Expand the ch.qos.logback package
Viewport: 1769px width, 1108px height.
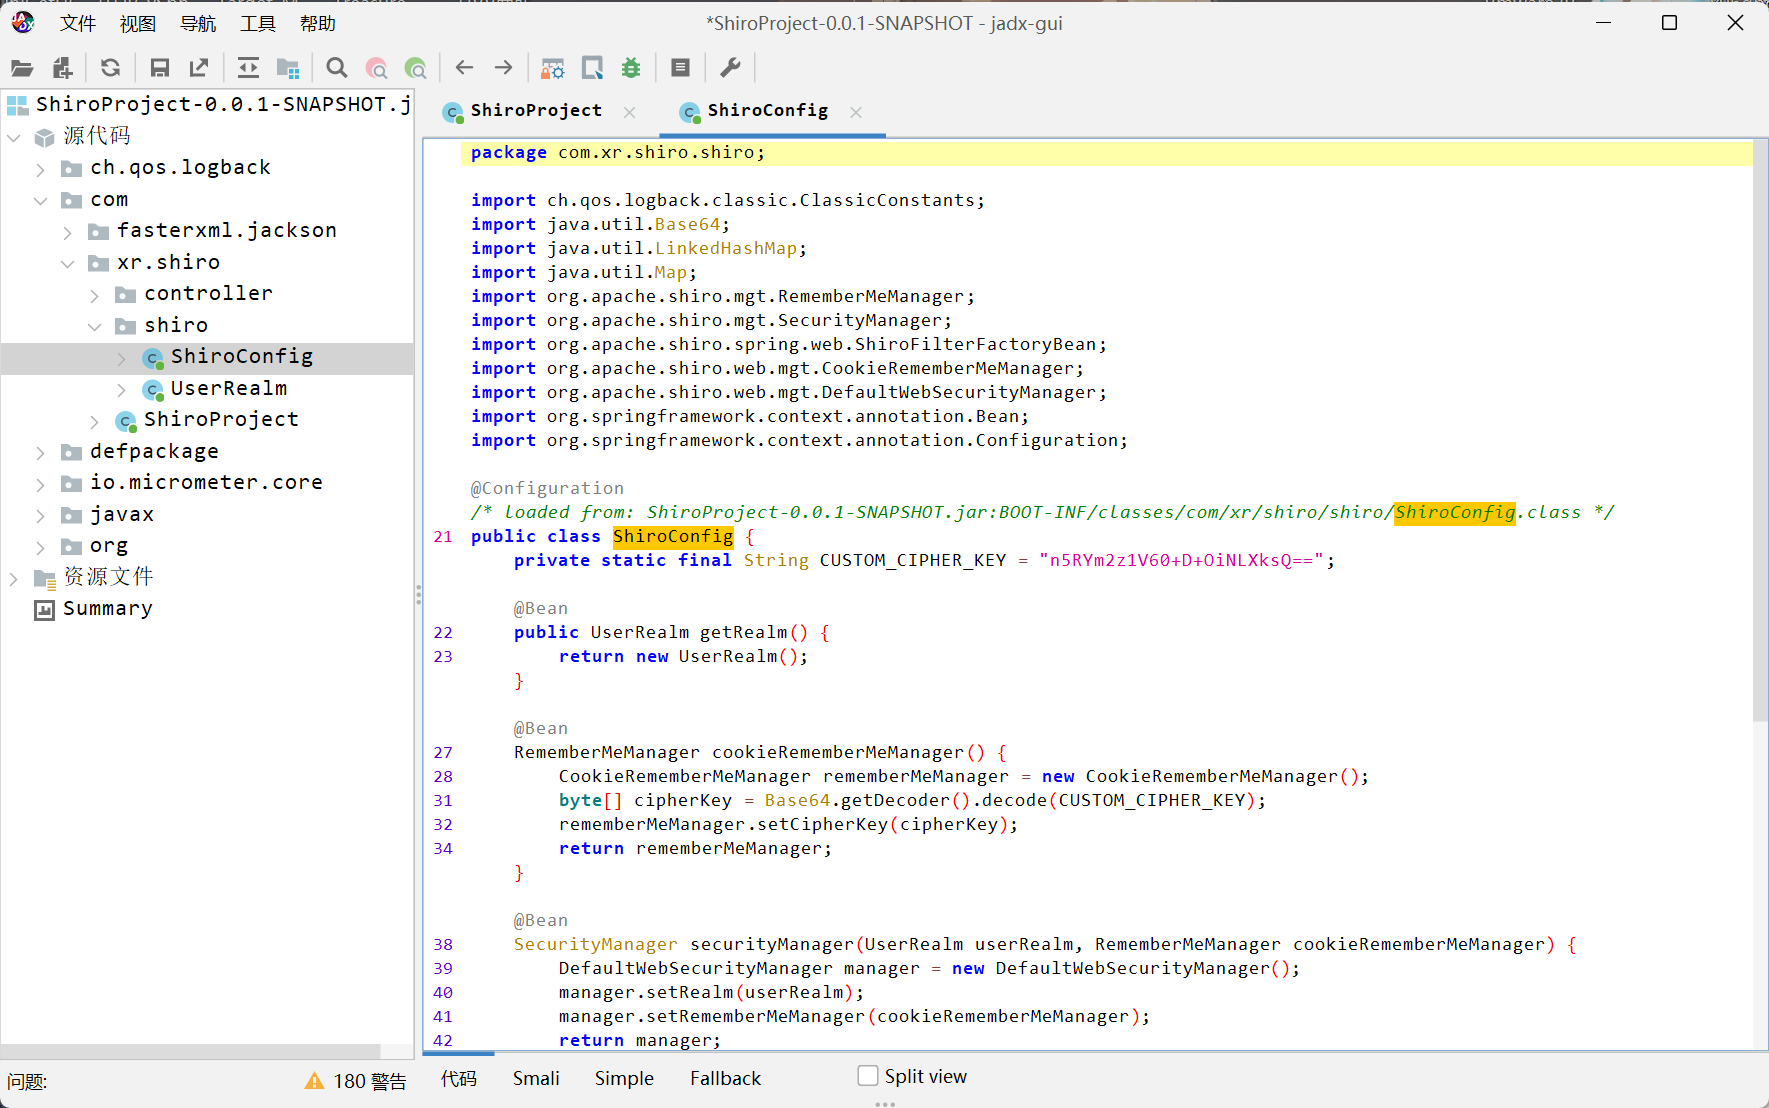(41, 168)
